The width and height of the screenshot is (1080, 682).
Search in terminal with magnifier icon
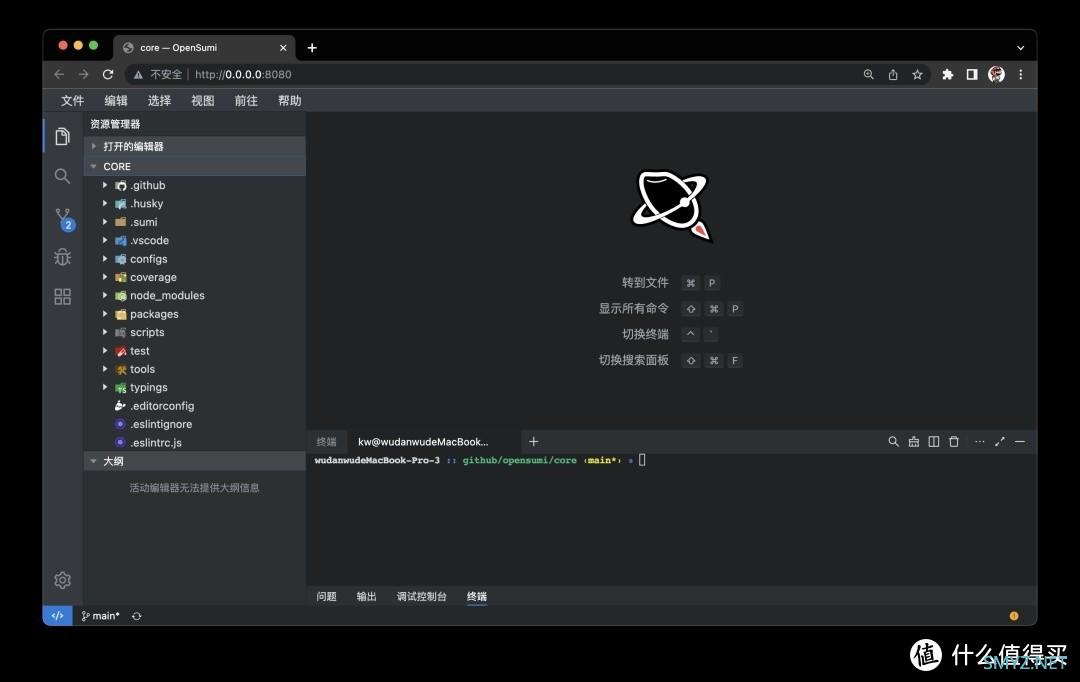[x=893, y=442]
